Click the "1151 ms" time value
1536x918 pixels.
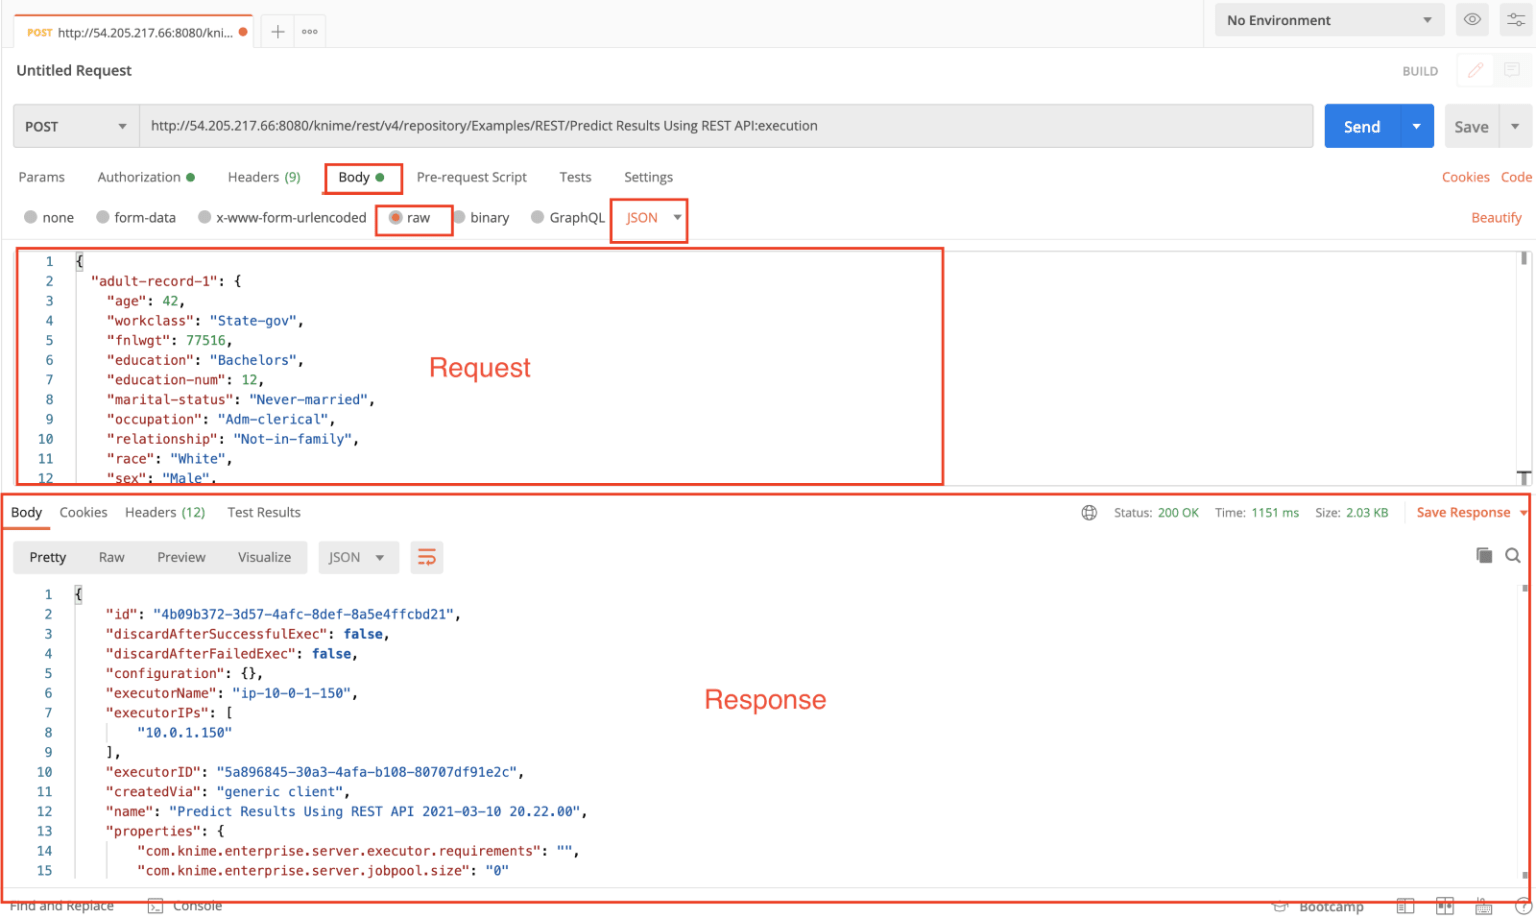[1275, 513]
